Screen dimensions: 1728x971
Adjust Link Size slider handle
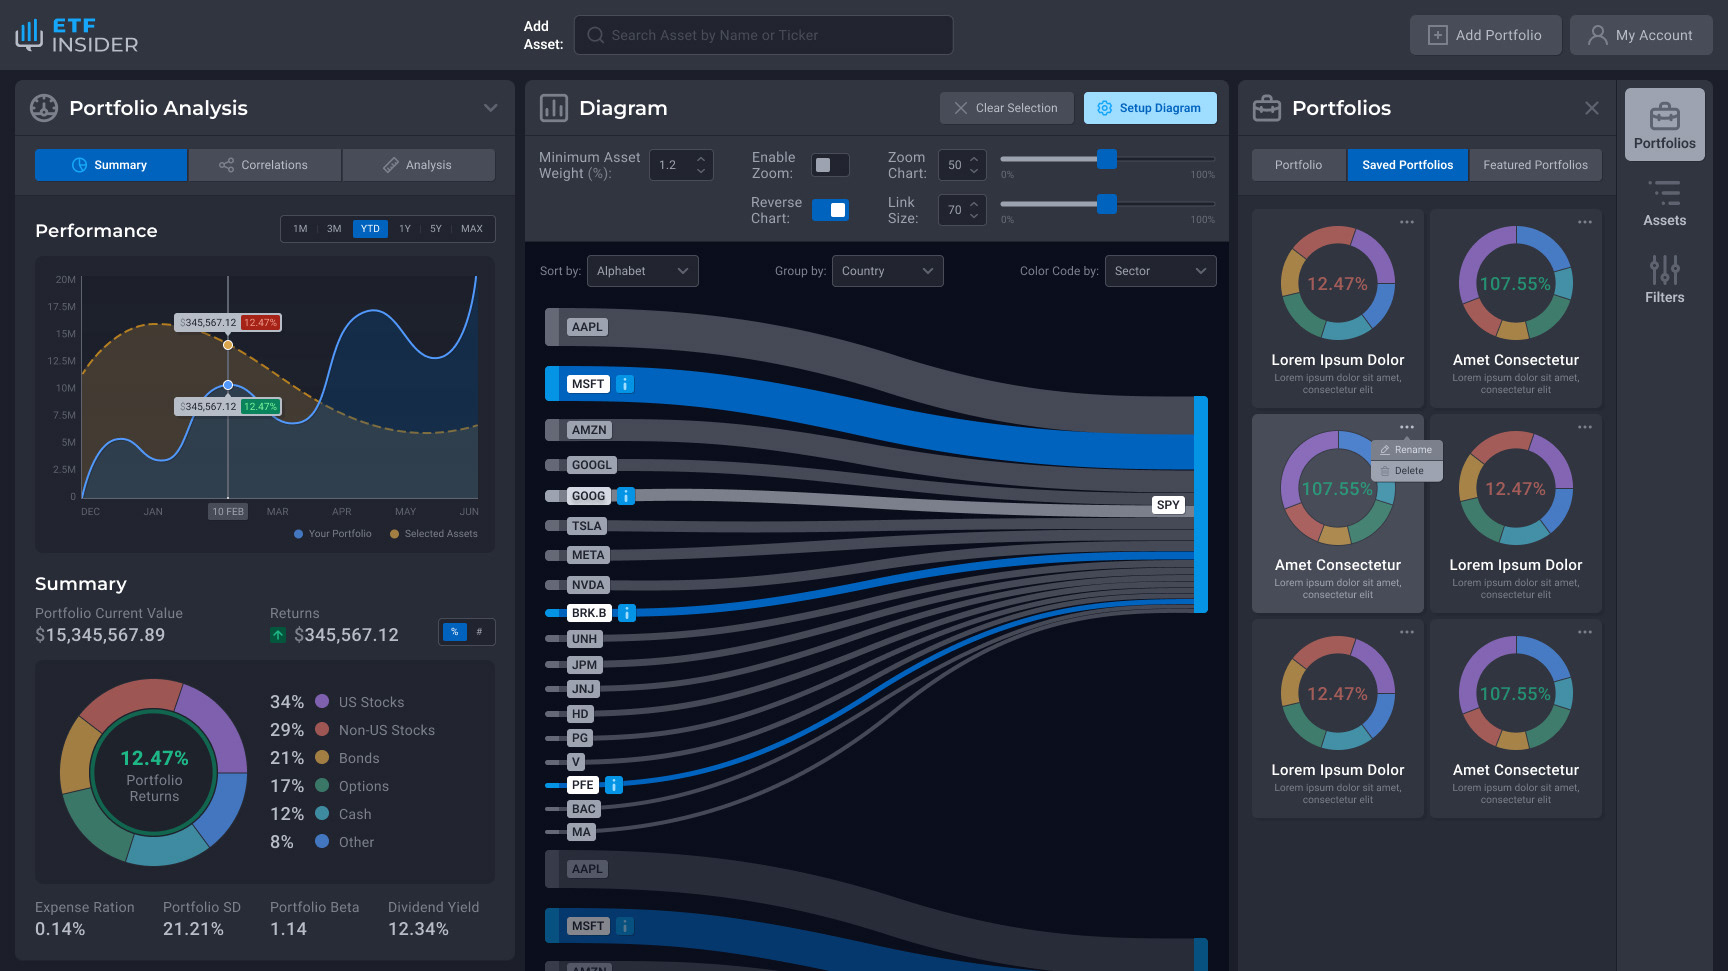click(1107, 204)
